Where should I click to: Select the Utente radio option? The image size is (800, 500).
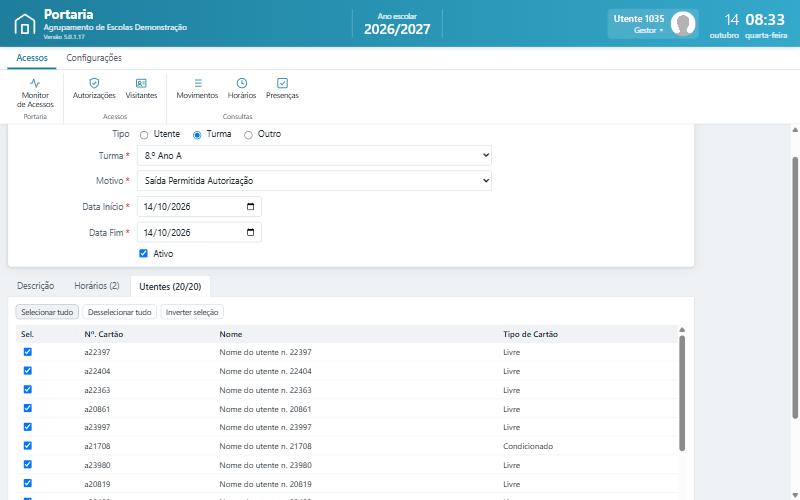point(144,135)
